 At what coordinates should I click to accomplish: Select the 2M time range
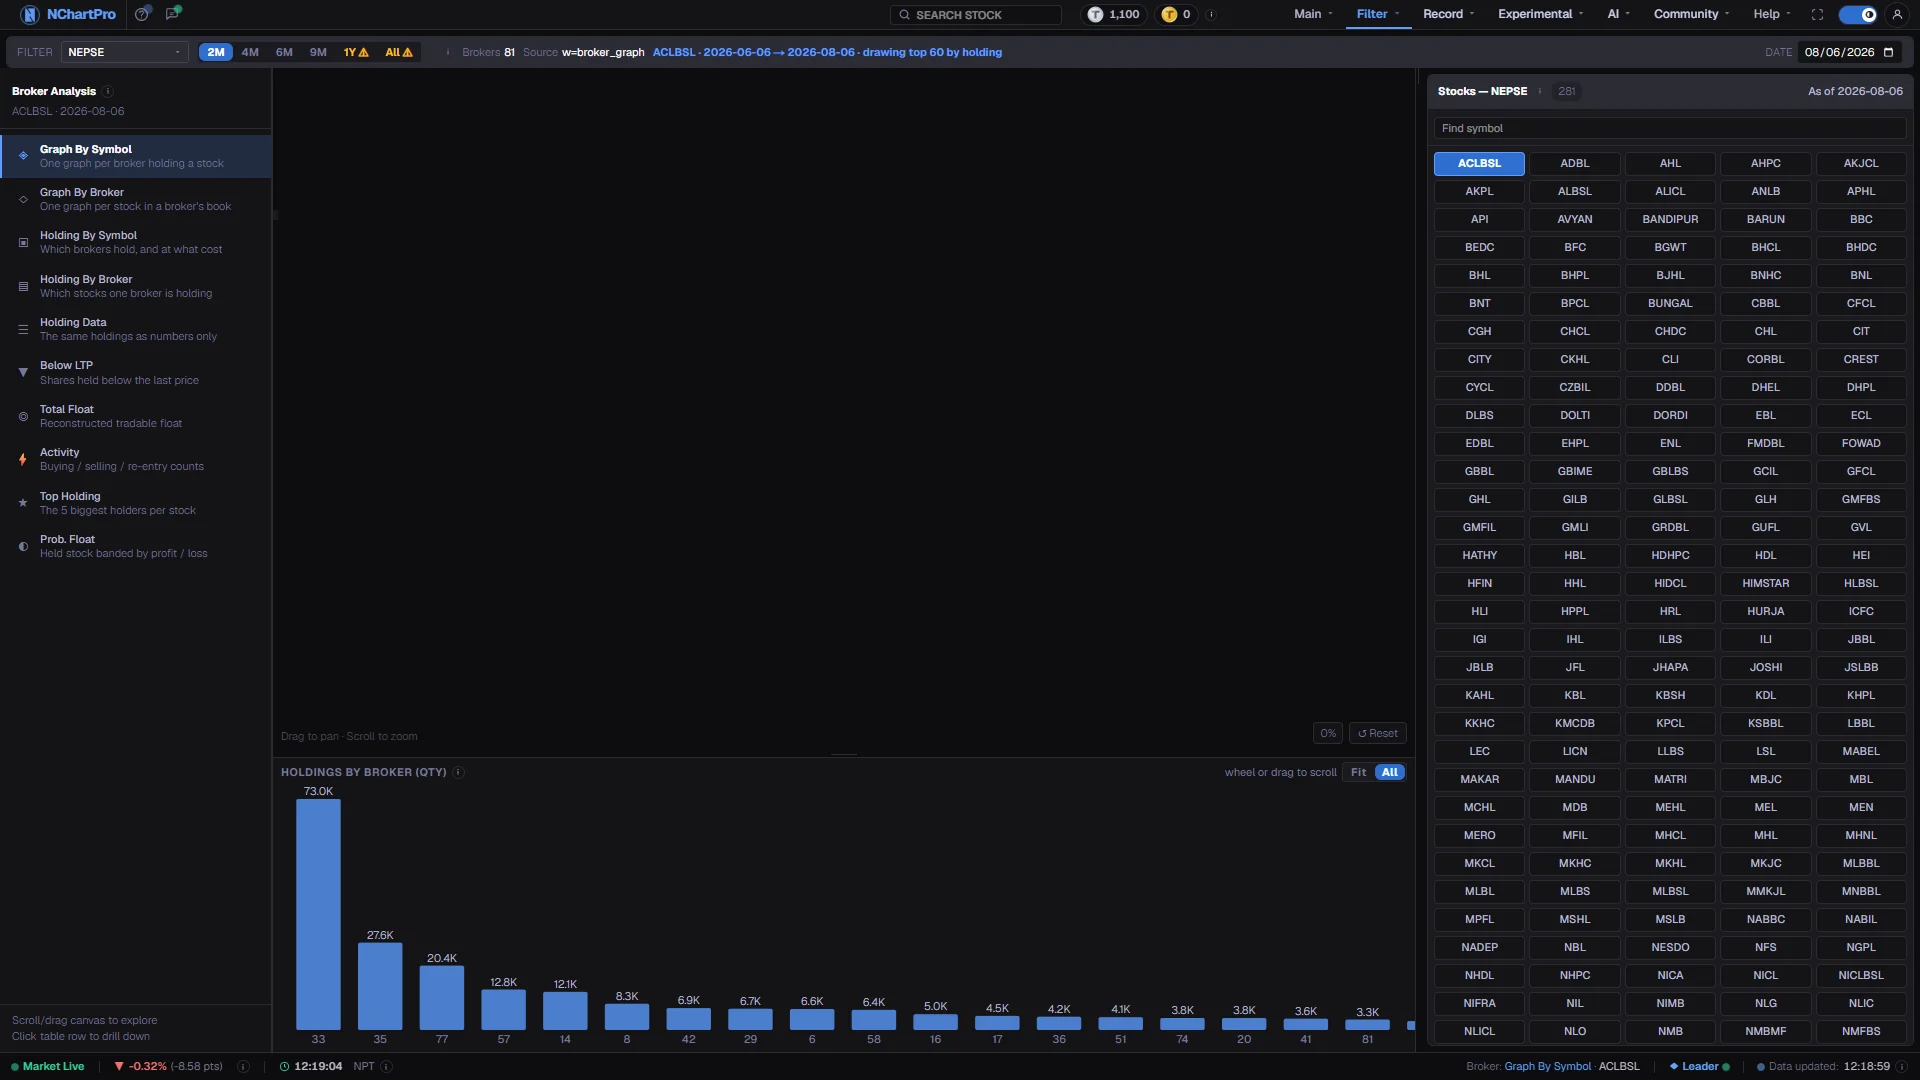pyautogui.click(x=216, y=52)
